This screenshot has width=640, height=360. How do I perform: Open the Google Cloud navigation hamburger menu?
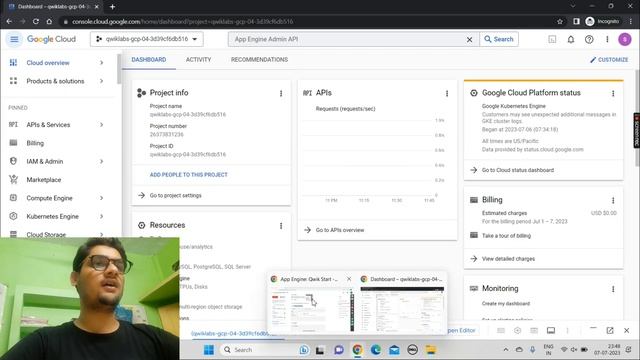point(14,39)
